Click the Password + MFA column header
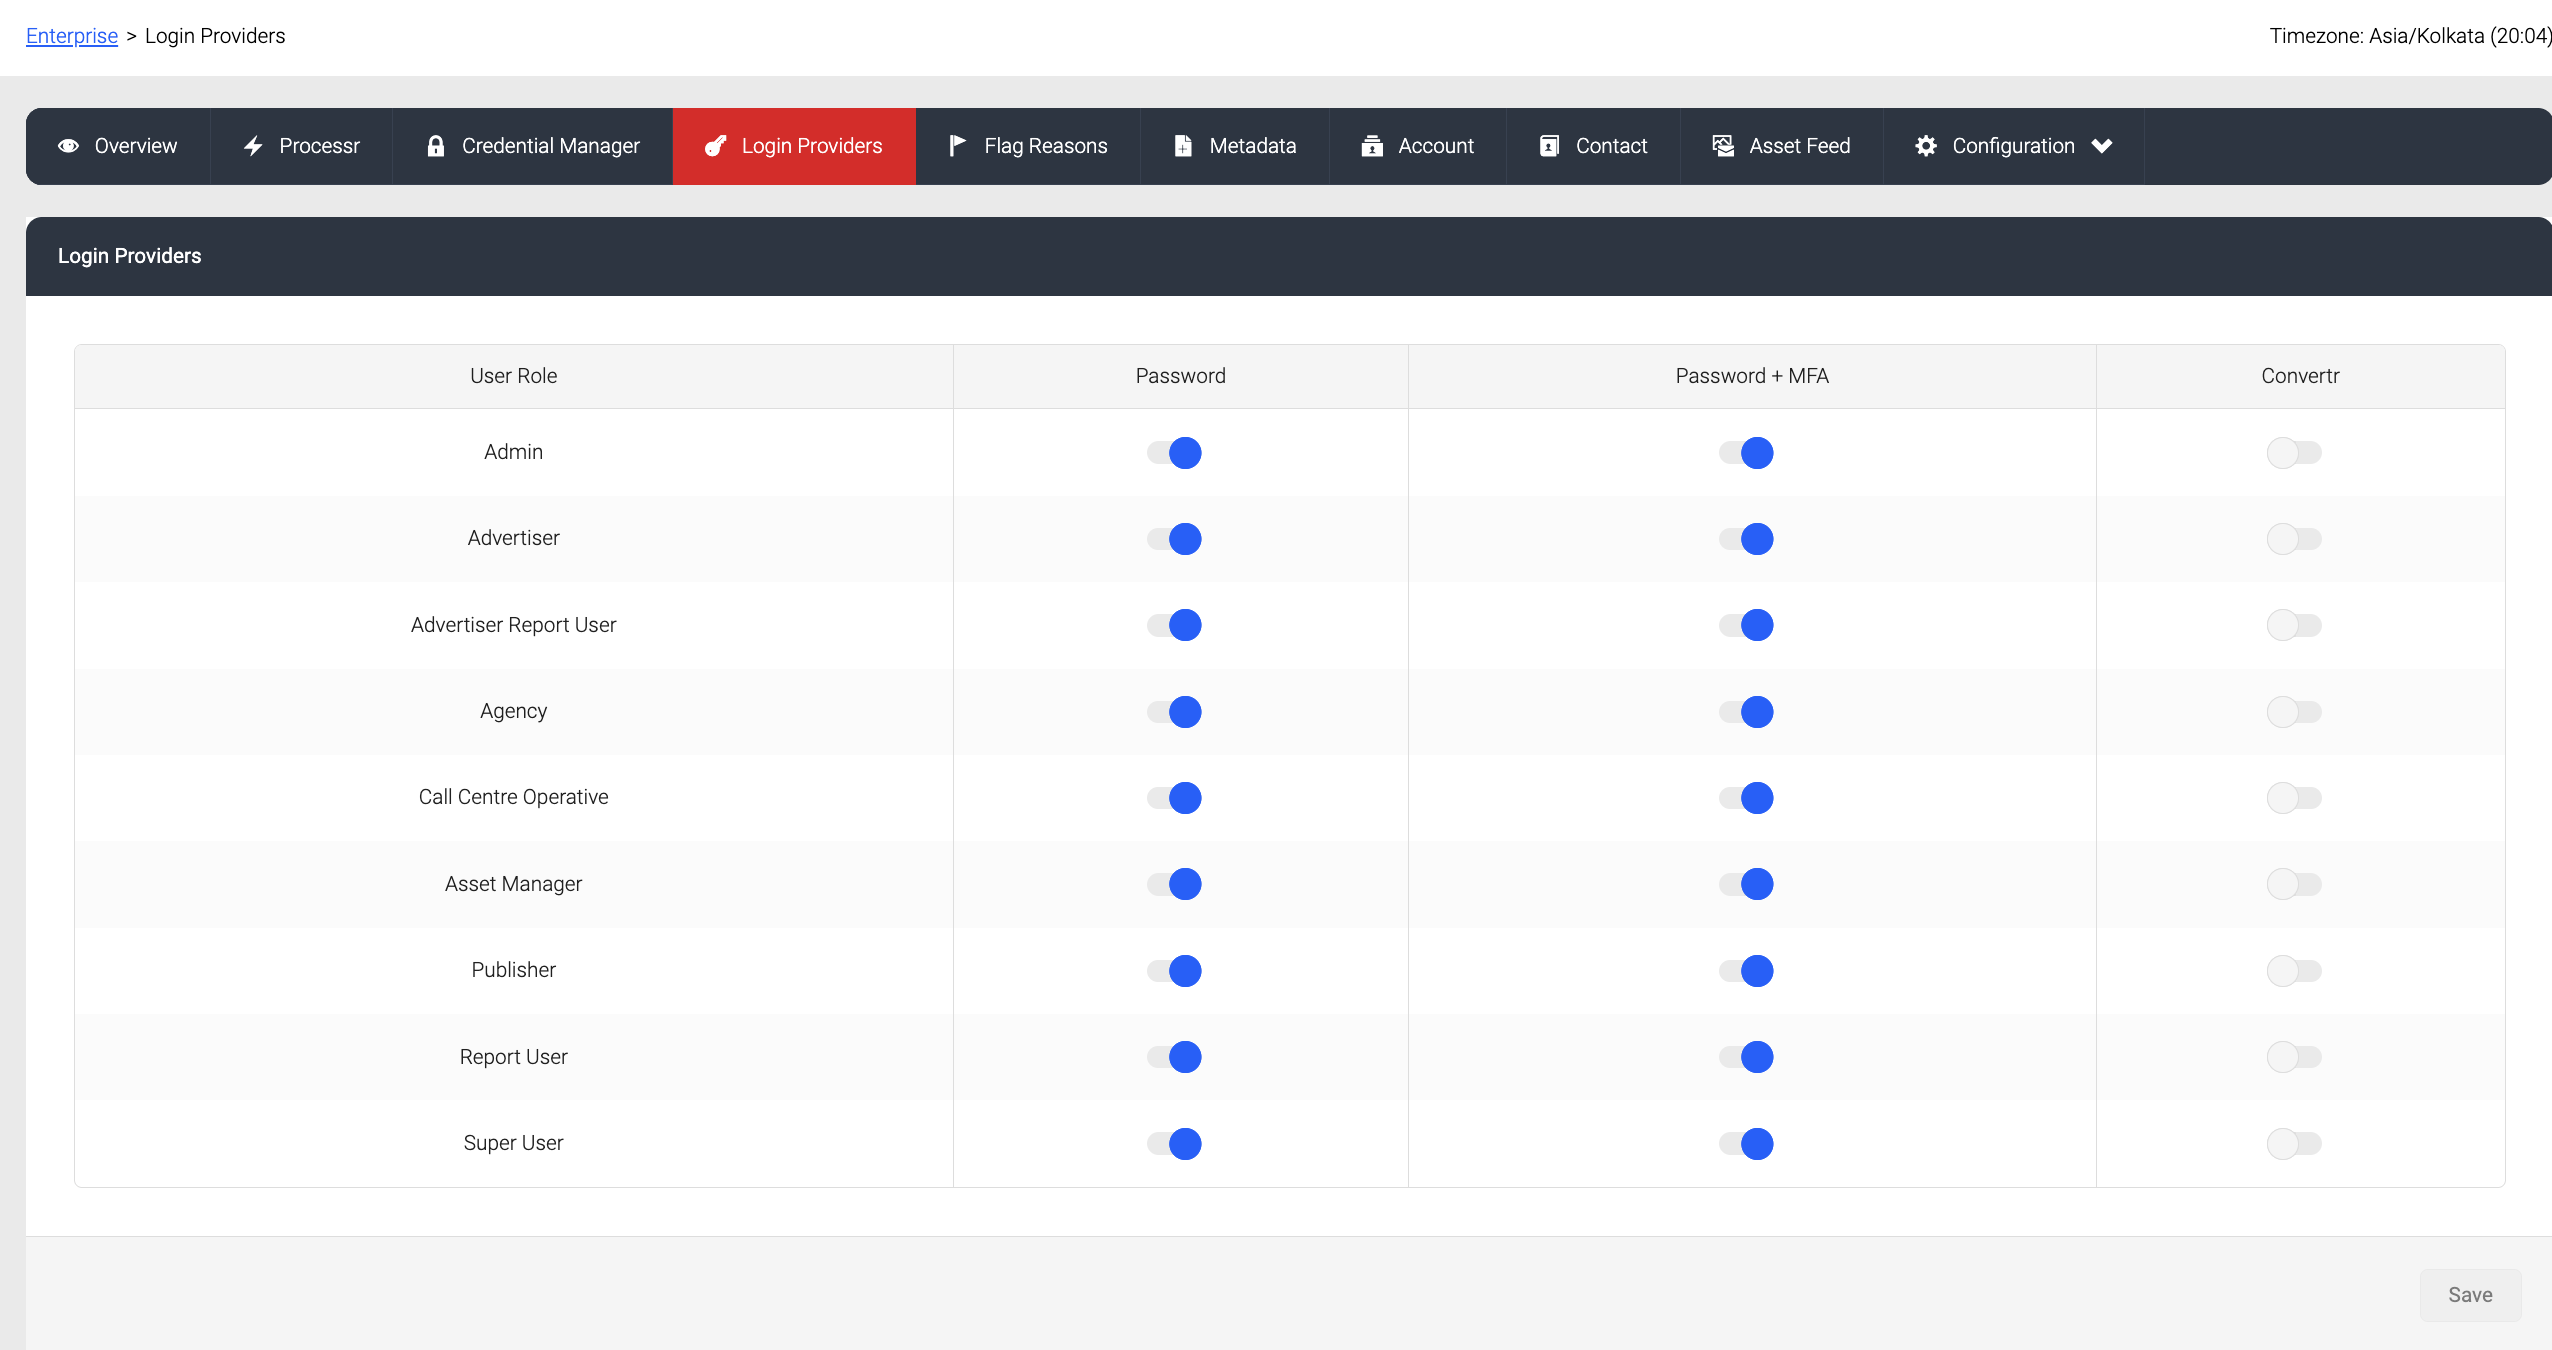 [x=1752, y=376]
